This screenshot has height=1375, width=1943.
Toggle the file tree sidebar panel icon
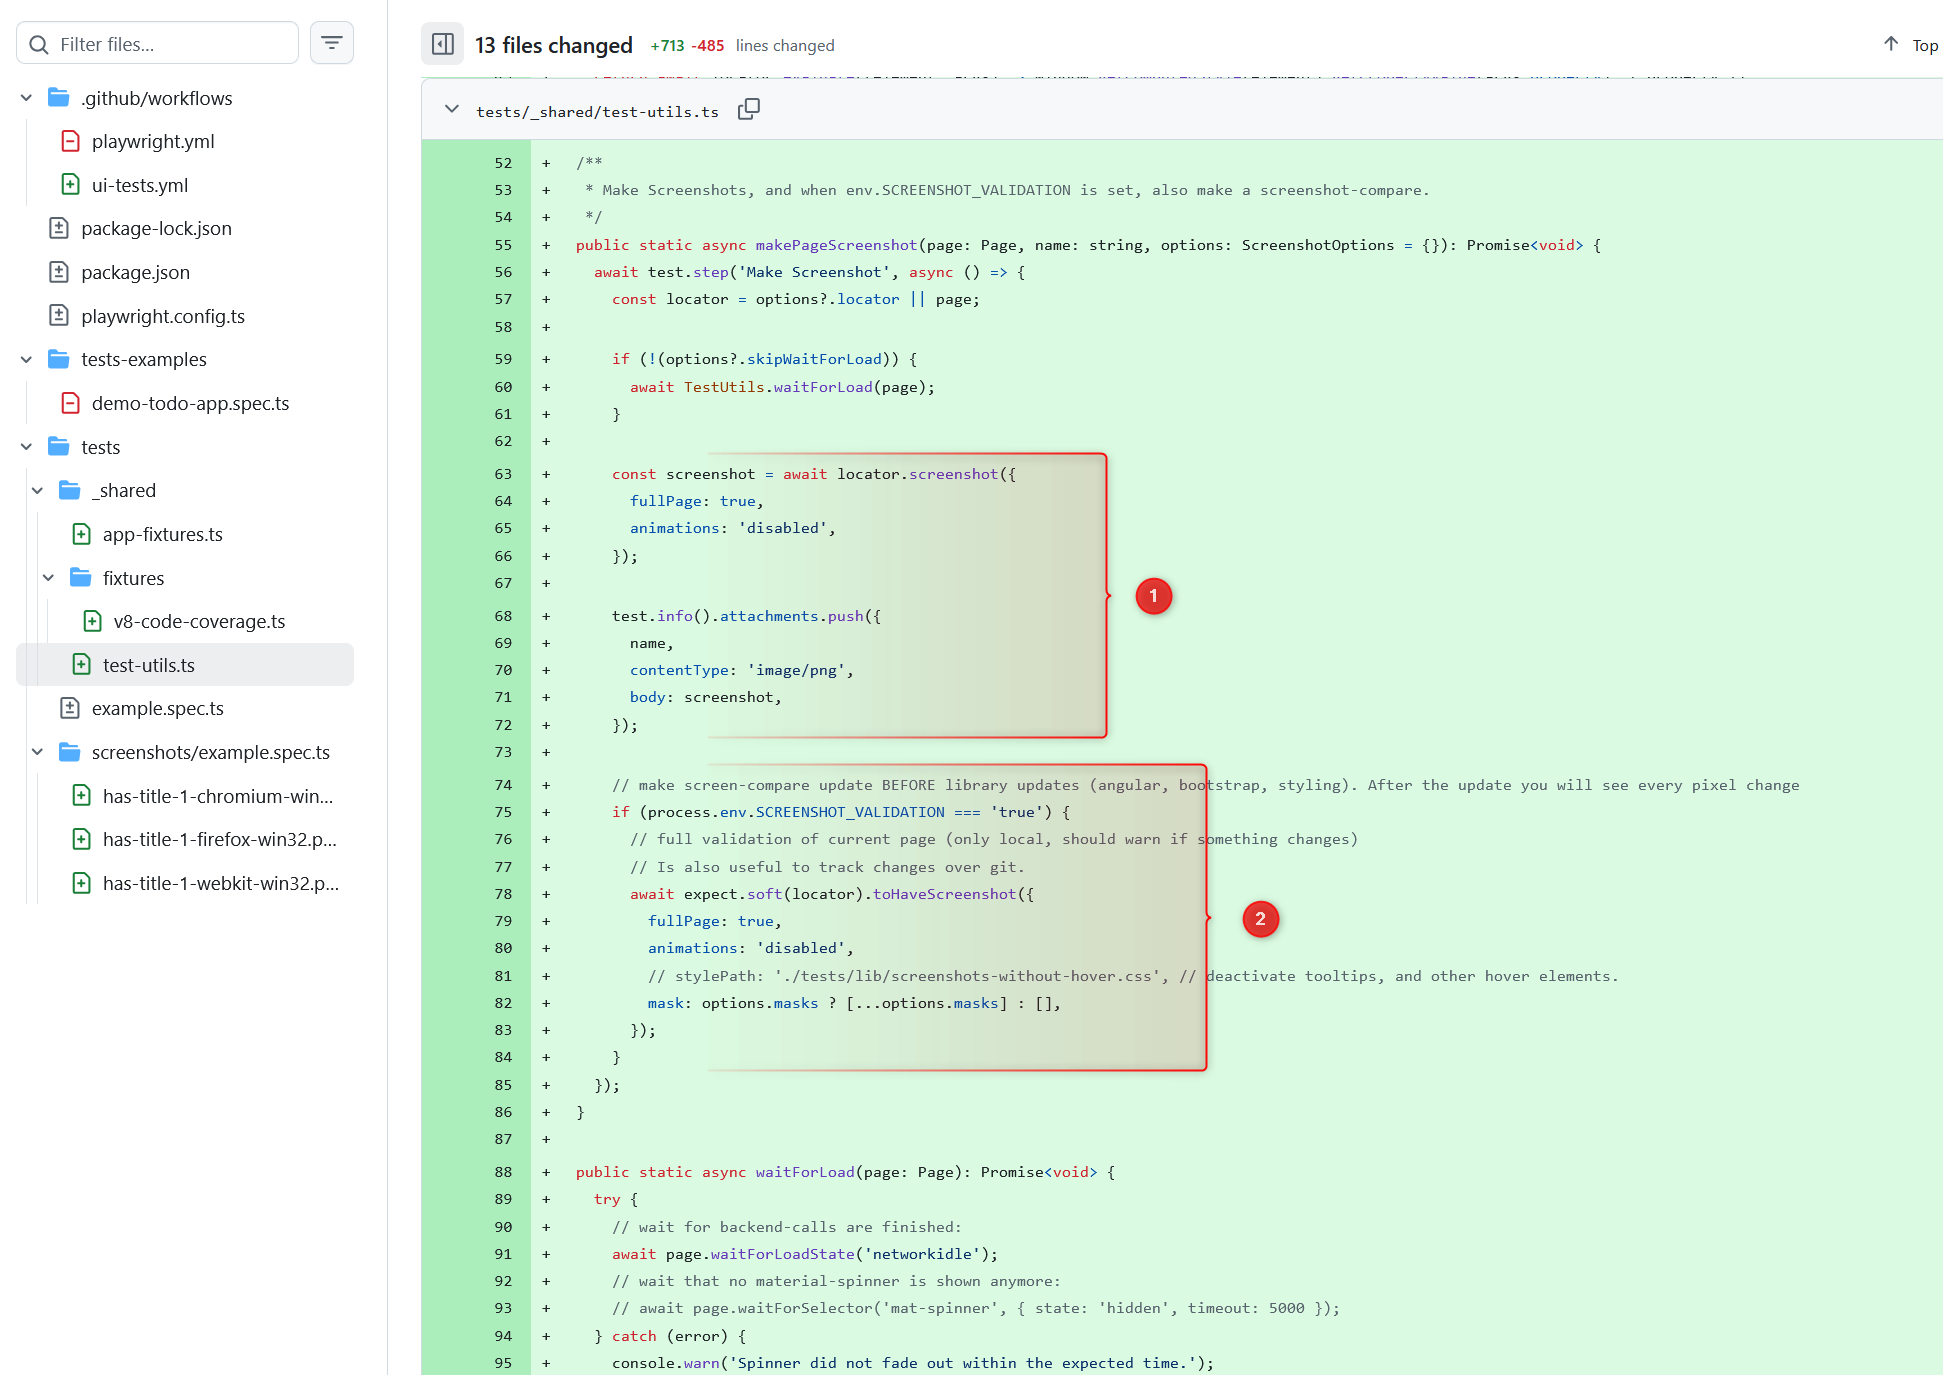[442, 44]
